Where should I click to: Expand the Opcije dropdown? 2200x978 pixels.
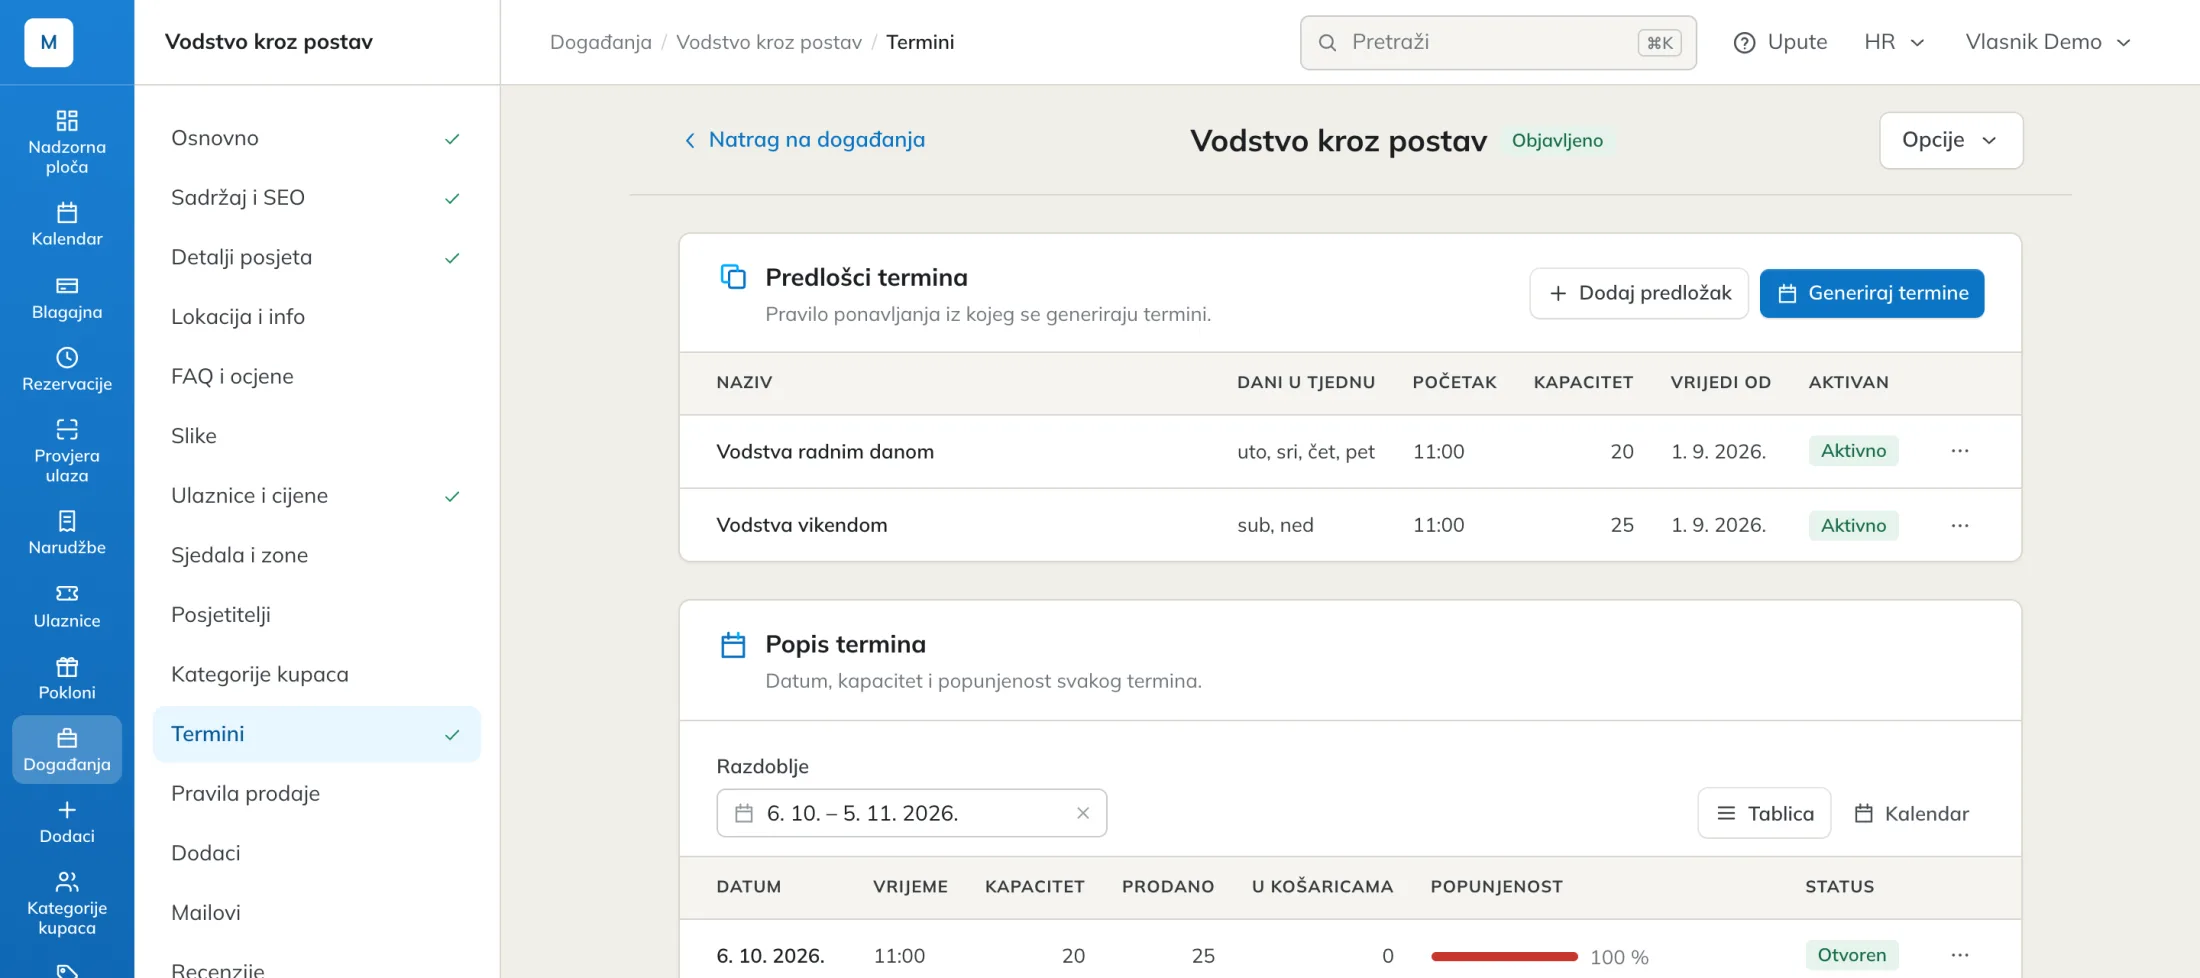tap(1950, 140)
